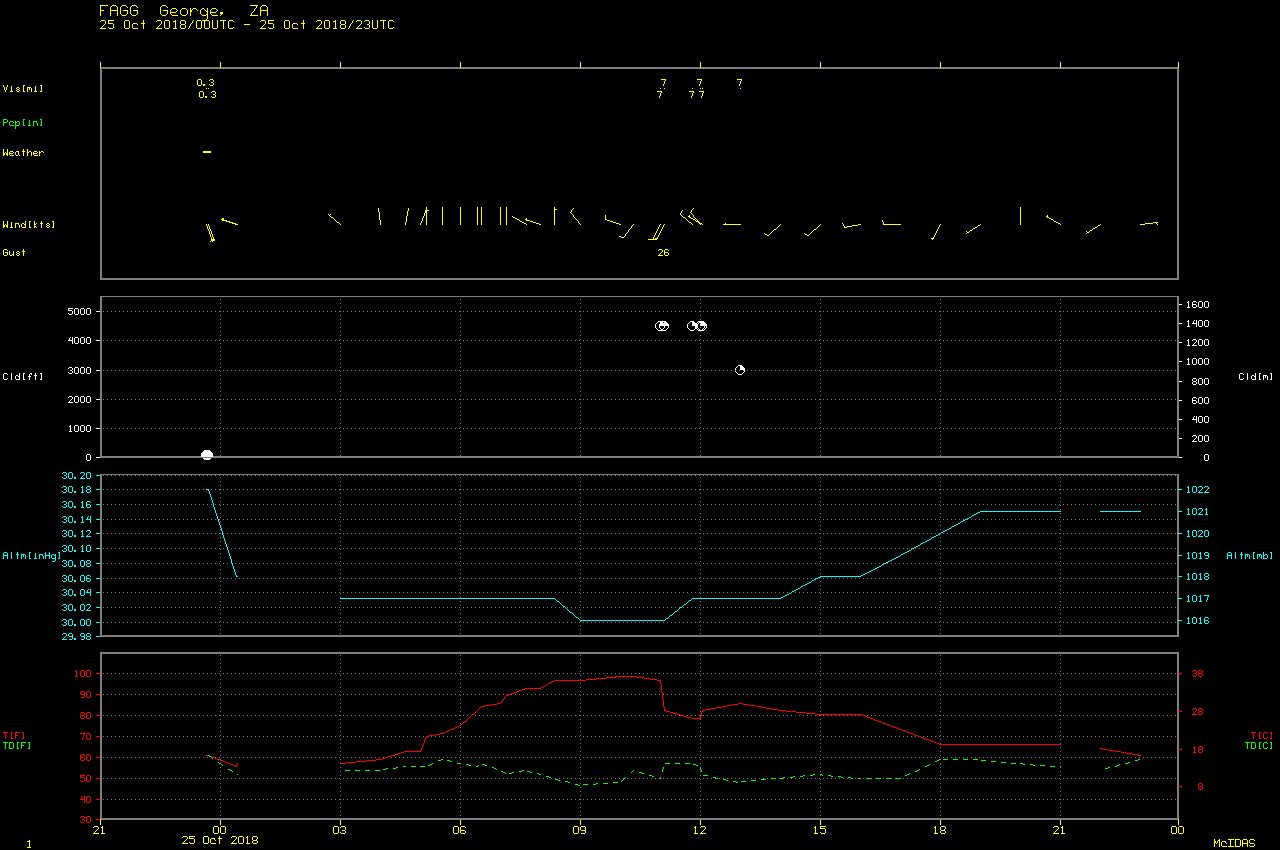Viewport: 1280px width, 850px height.
Task: Click the '03' hour label on time axis
Action: [340, 829]
